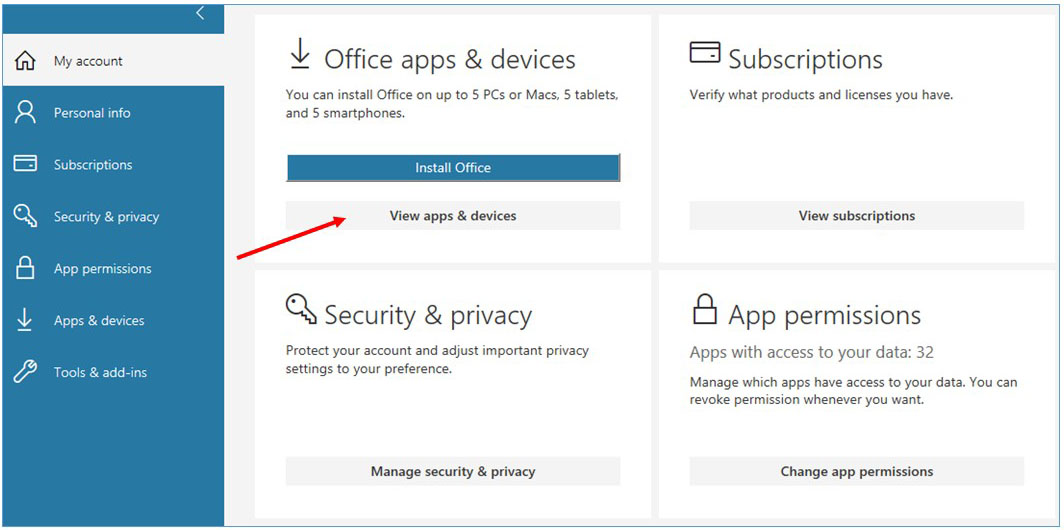Click the card icon in sidebar Subscriptions

pos(25,164)
